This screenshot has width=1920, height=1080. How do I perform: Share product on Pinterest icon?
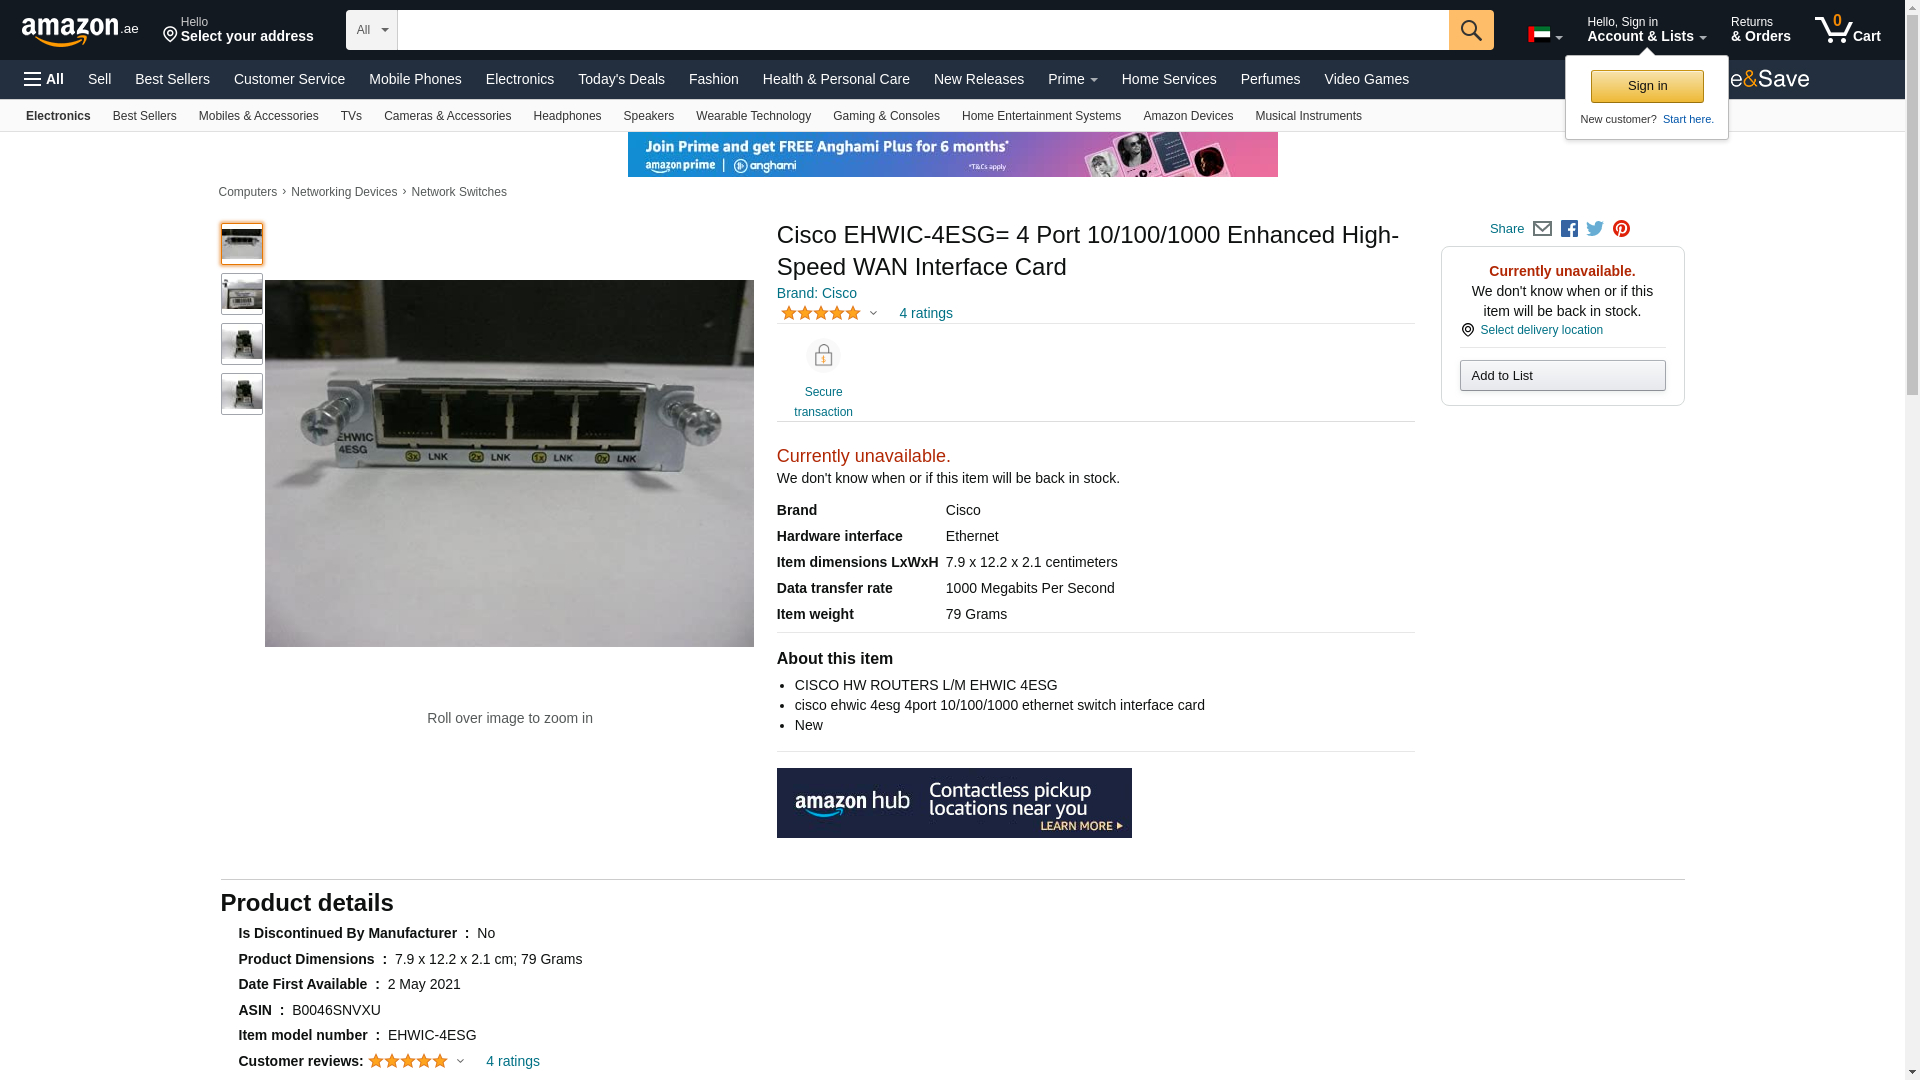(1621, 229)
